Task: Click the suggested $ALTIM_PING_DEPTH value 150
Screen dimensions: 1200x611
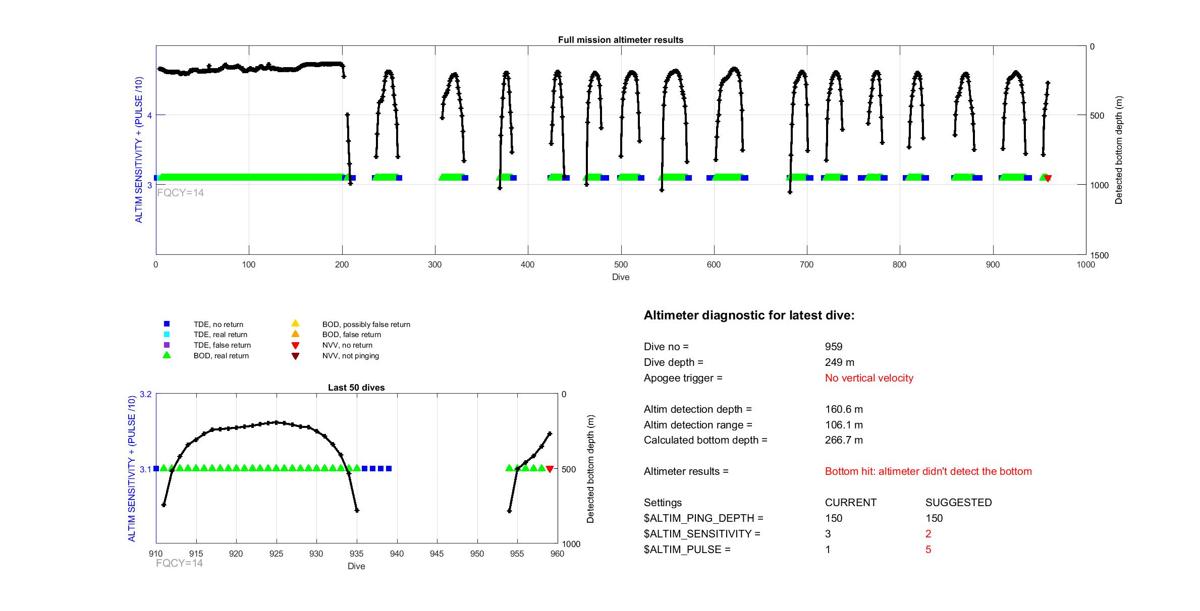Action: (x=935, y=518)
